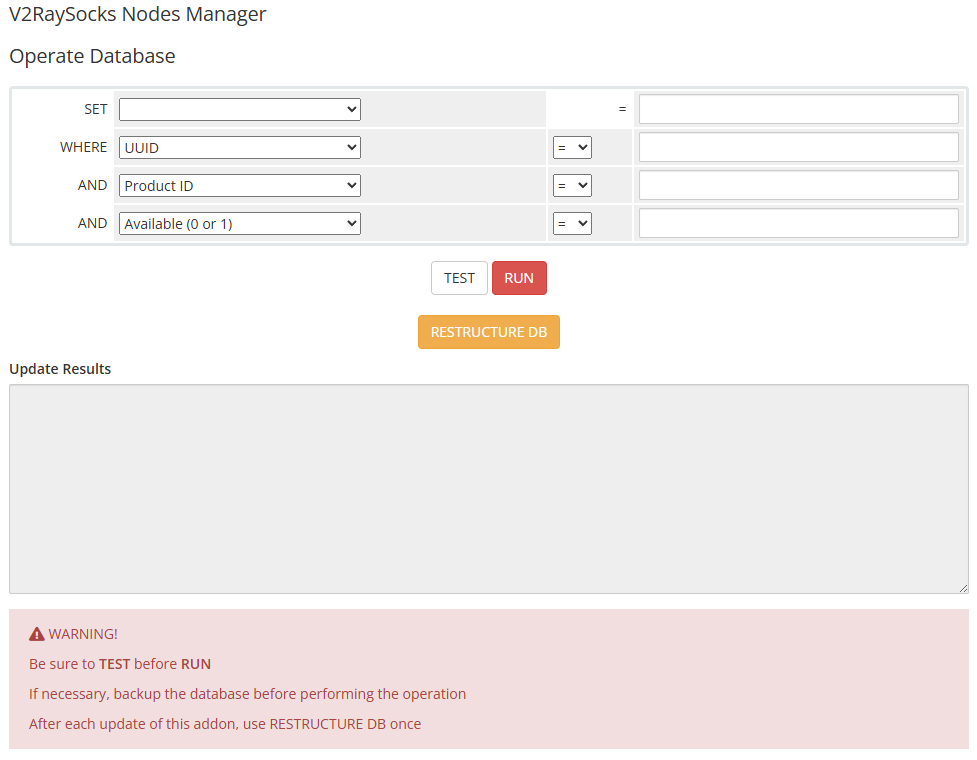Viewport: 977px width, 760px height.
Task: Focus the Product ID value input
Action: (x=798, y=185)
